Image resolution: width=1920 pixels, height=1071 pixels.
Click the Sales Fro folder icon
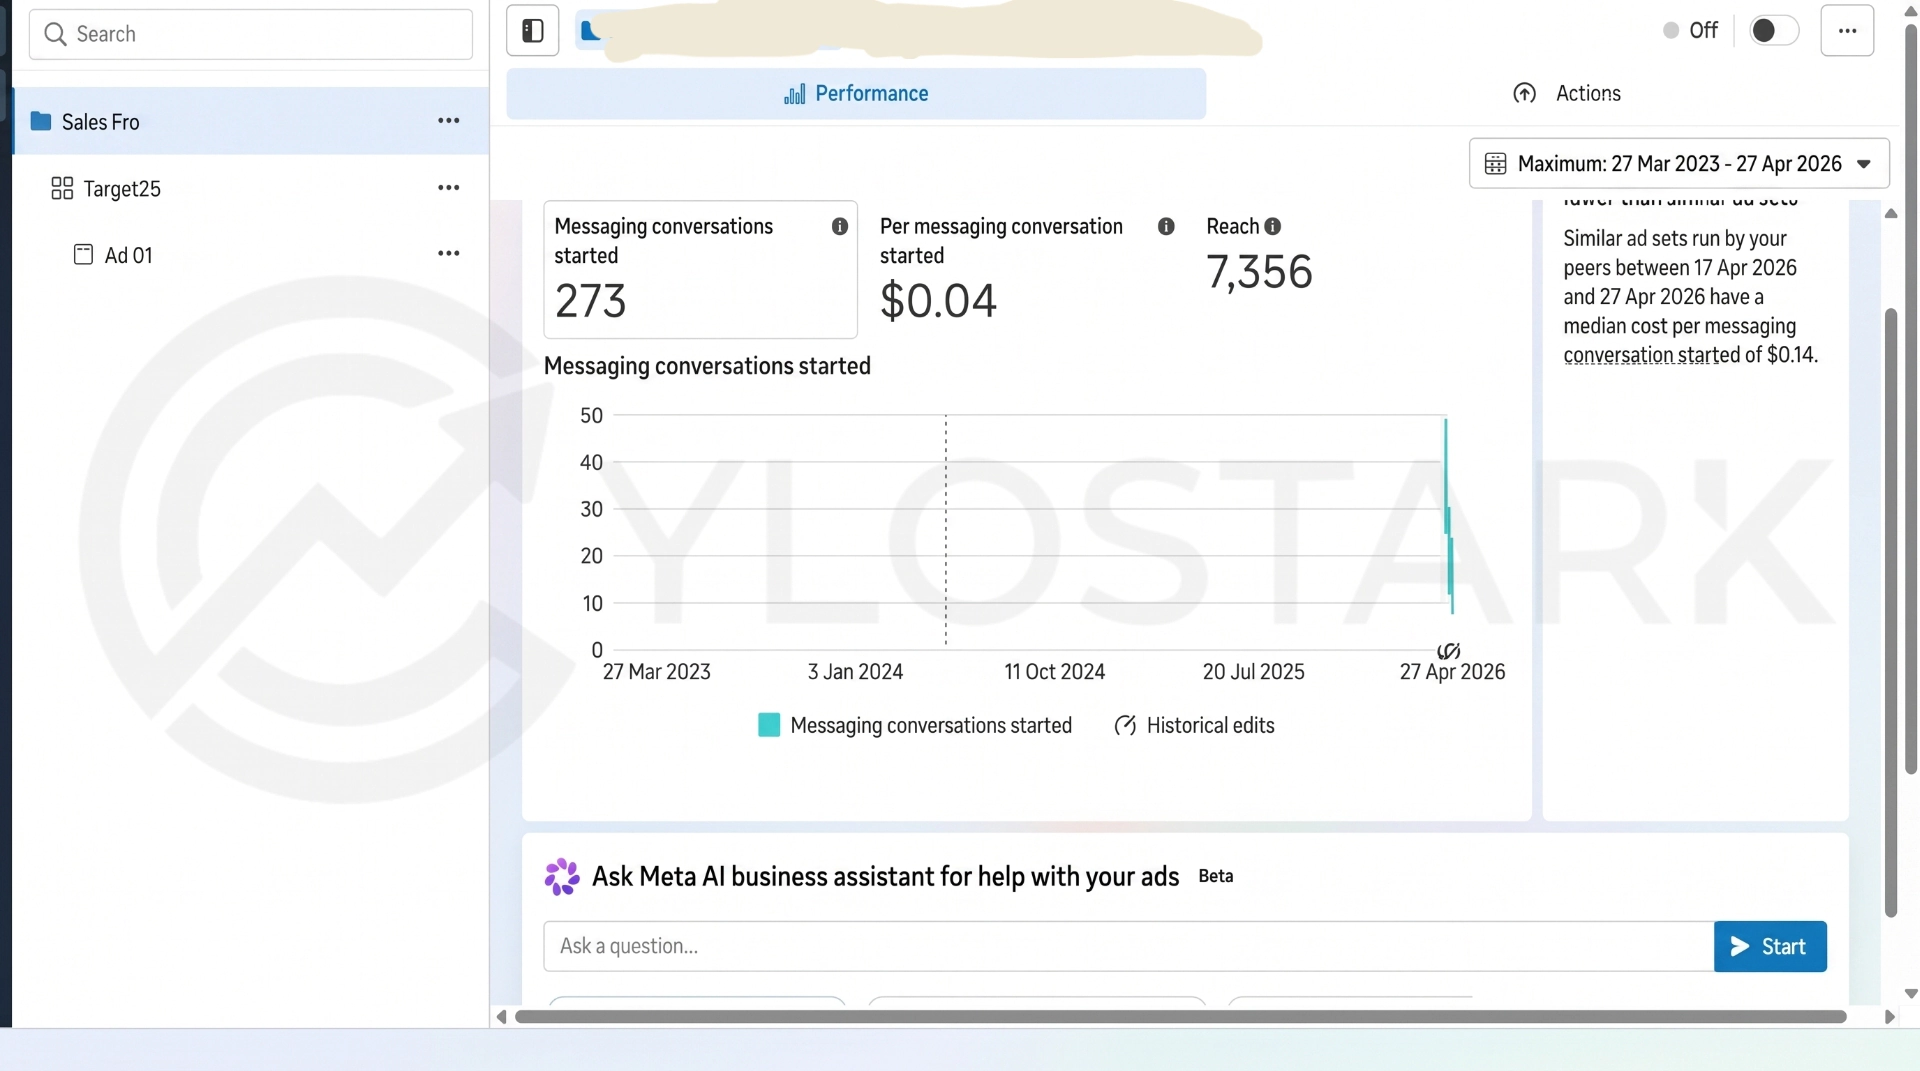(41, 121)
